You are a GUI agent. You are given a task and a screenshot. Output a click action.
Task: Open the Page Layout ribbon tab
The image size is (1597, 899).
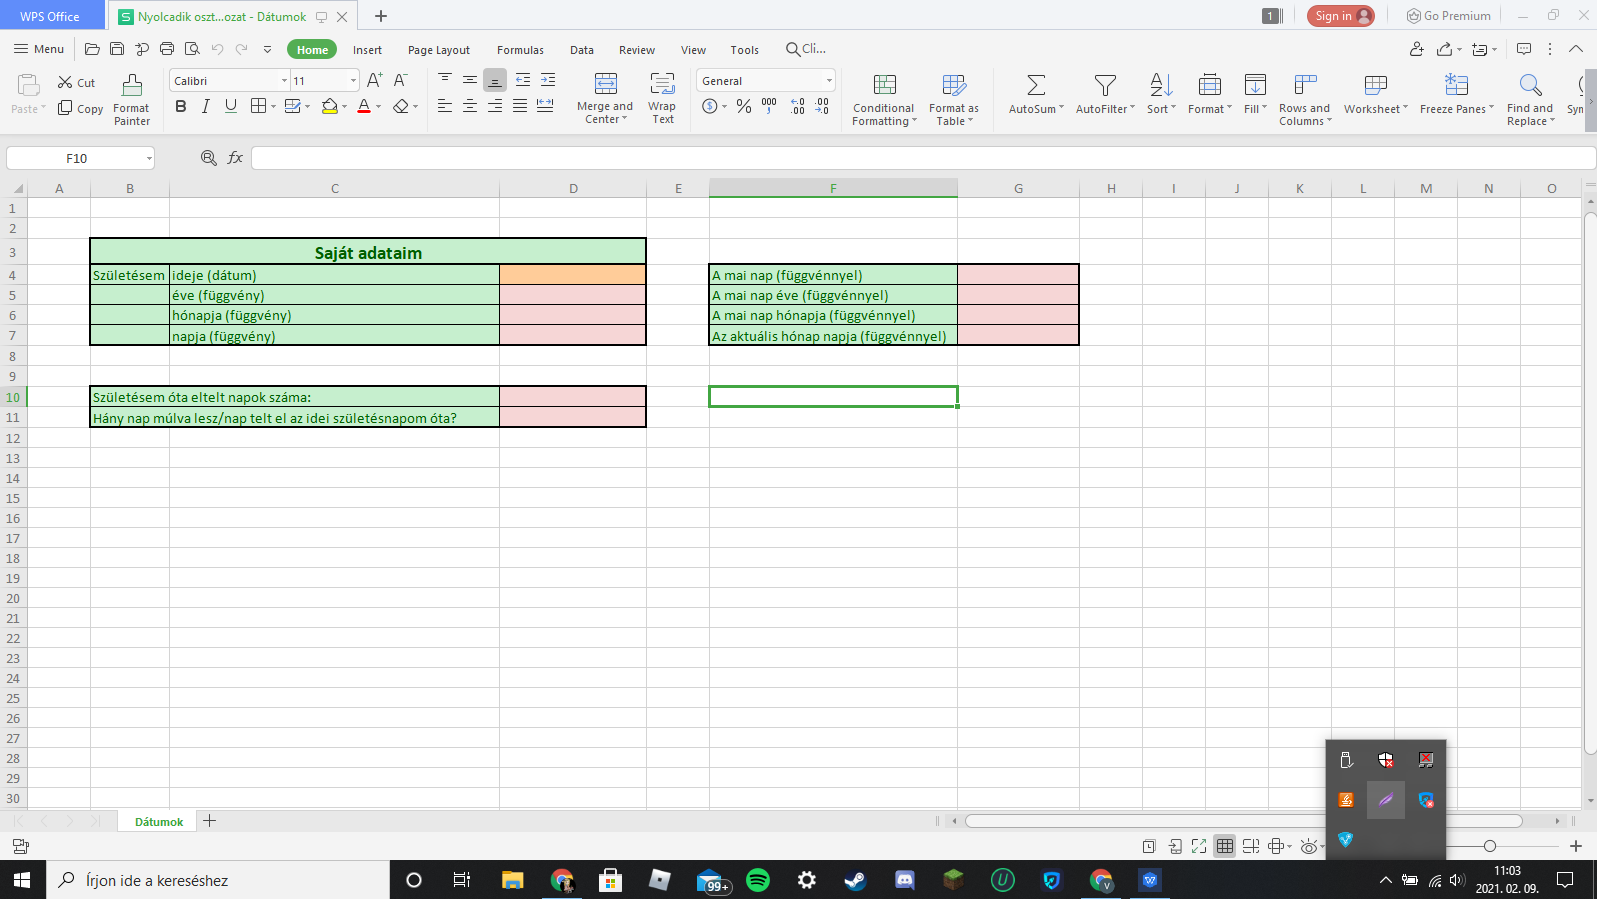pos(438,50)
